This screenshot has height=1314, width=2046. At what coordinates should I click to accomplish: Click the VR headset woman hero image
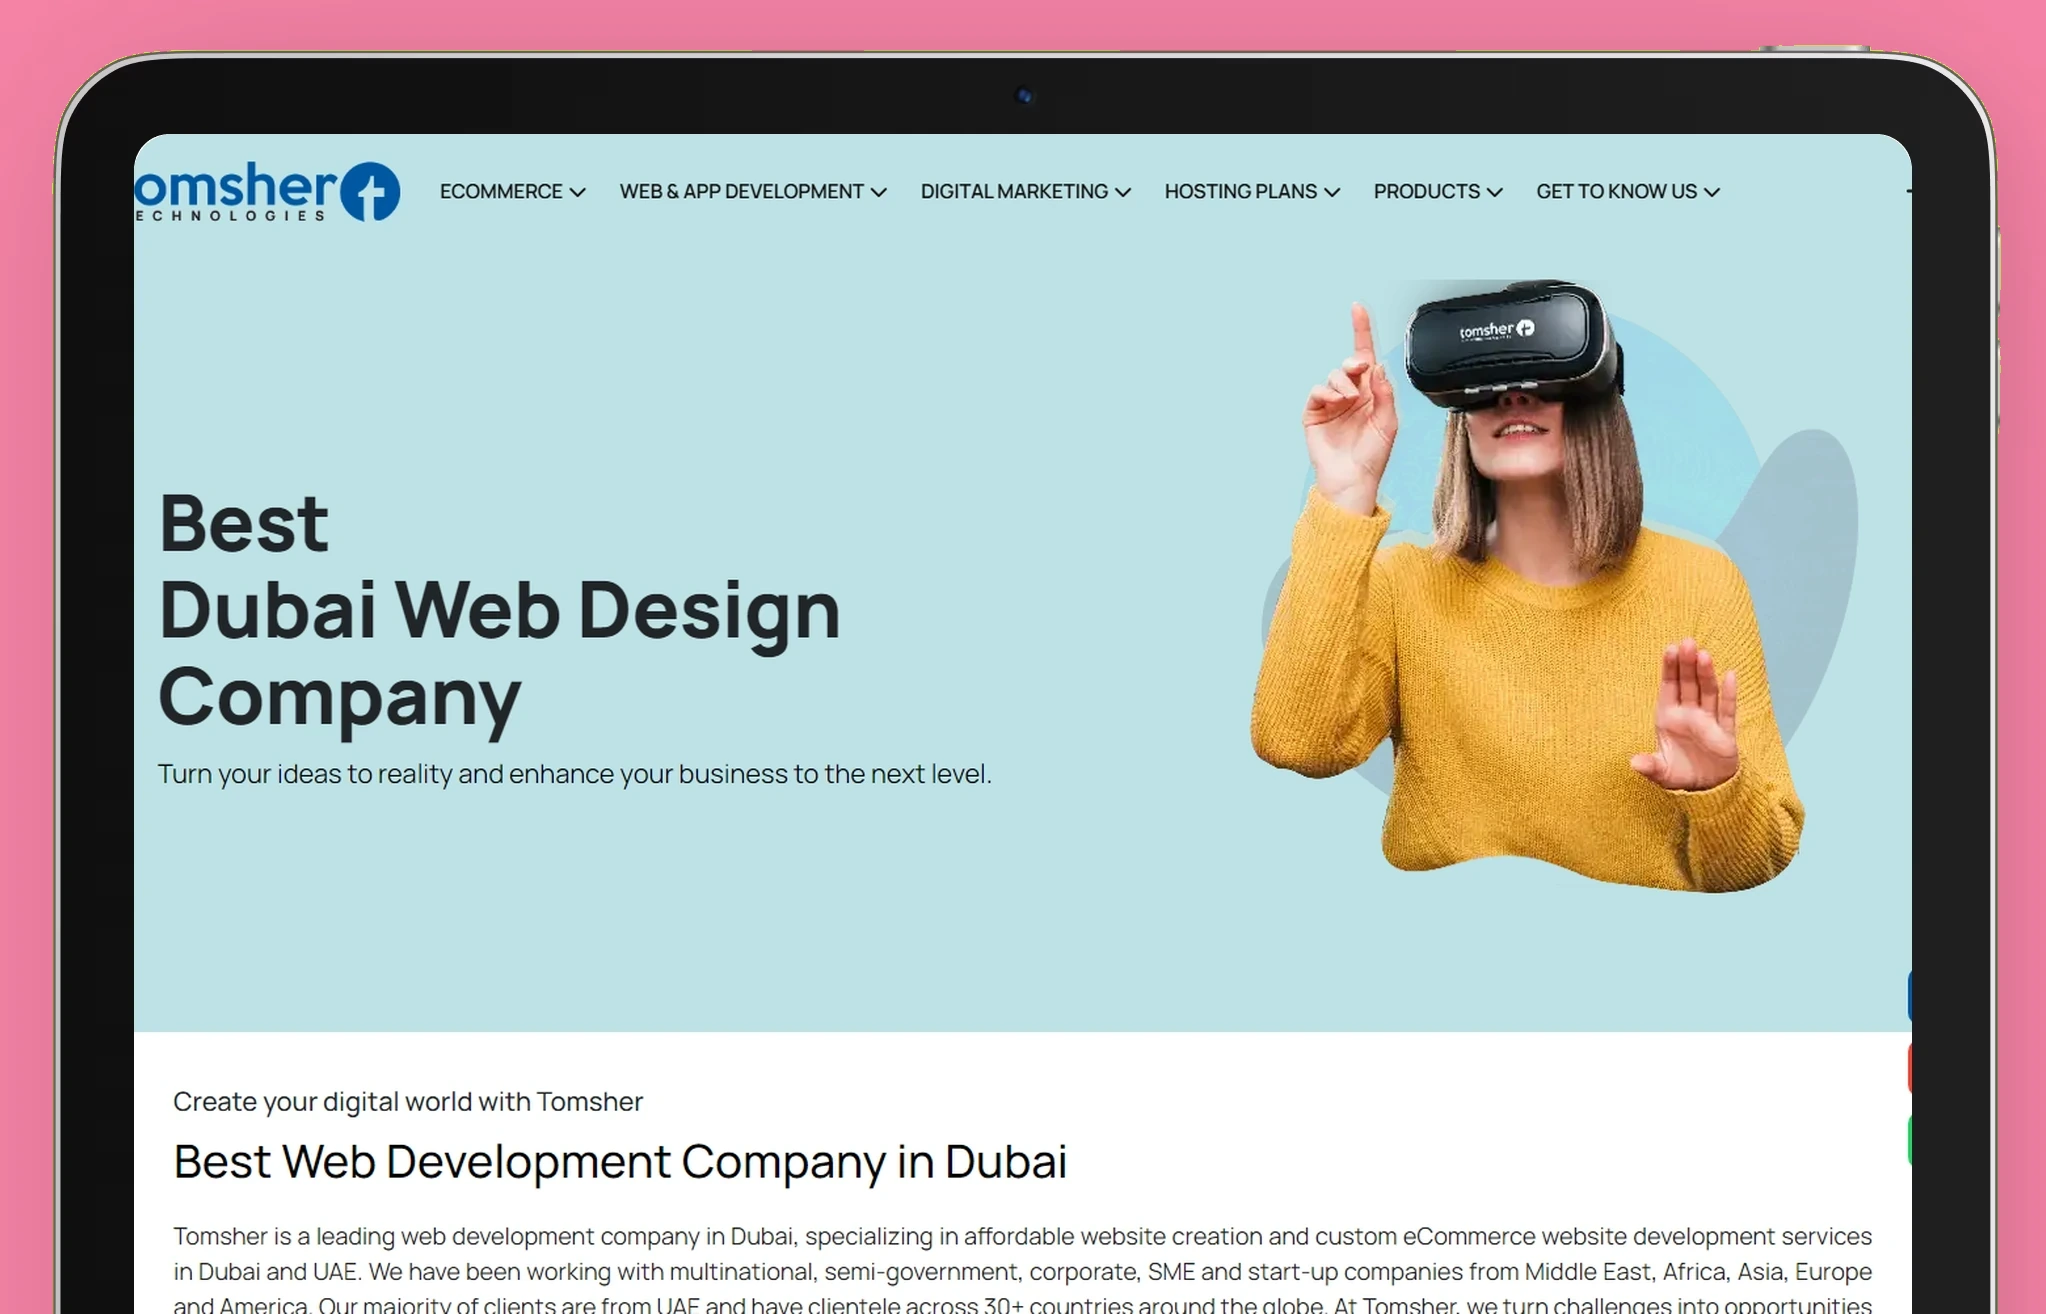(1554, 586)
